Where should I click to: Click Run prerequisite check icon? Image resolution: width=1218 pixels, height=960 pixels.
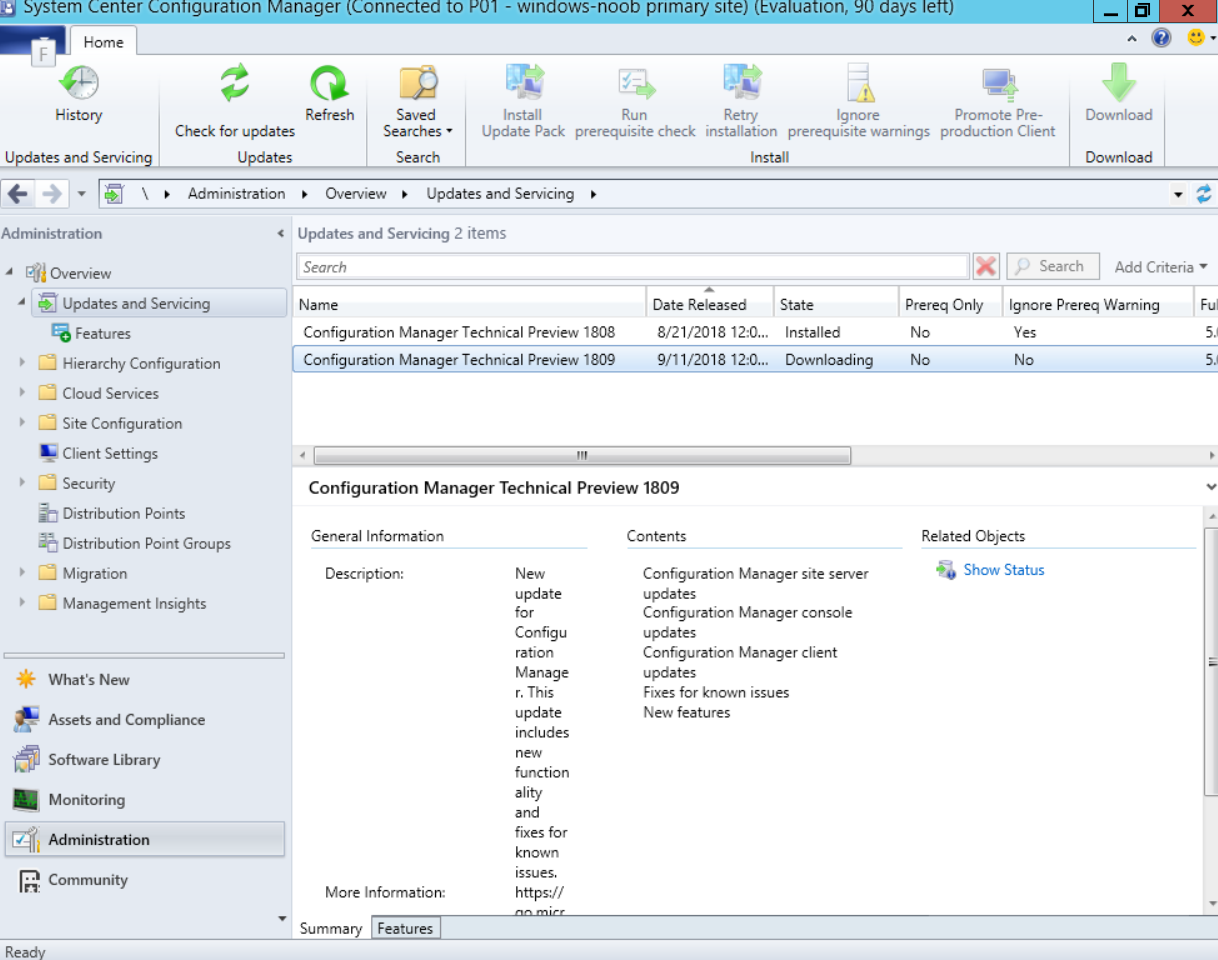(635, 83)
